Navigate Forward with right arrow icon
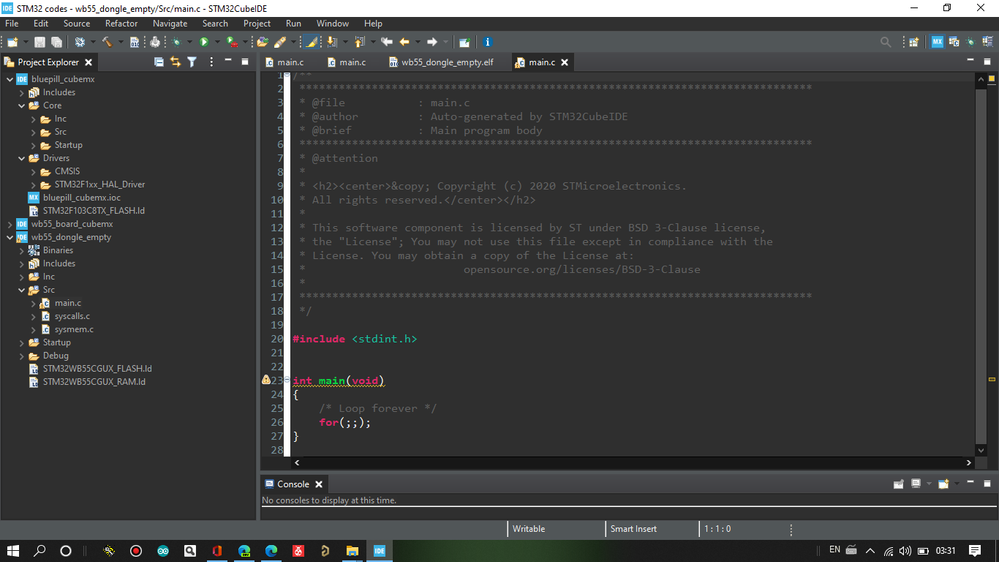The image size is (999, 562). [x=432, y=42]
